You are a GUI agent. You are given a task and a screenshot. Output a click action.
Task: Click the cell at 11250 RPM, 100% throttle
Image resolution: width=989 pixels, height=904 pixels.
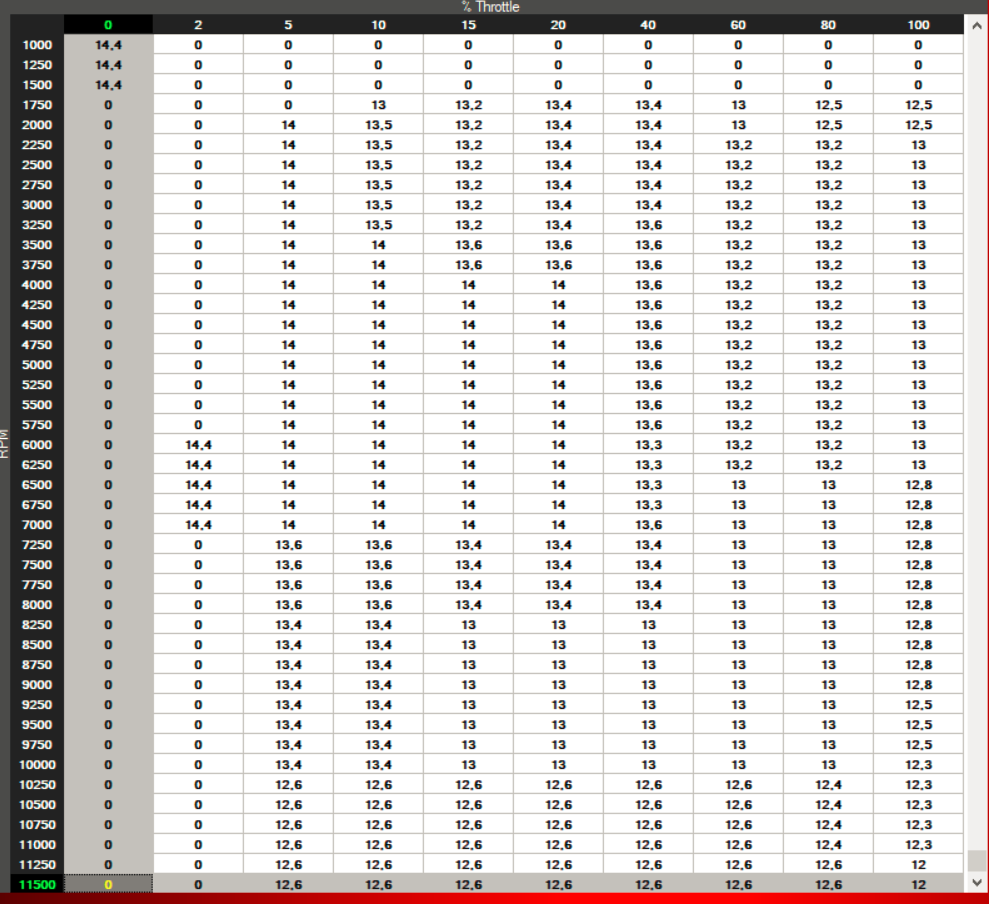(x=918, y=864)
